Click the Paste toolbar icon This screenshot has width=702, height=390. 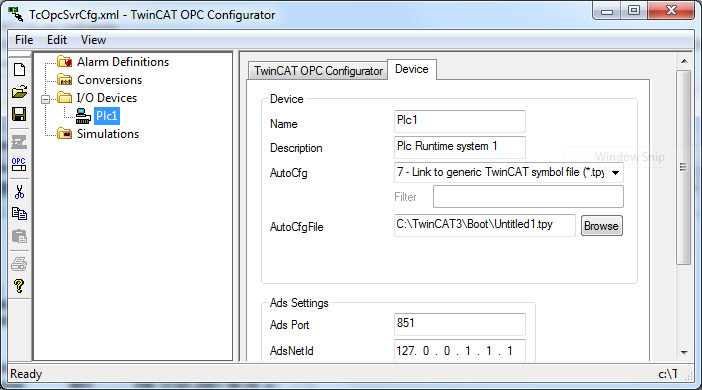click(19, 236)
